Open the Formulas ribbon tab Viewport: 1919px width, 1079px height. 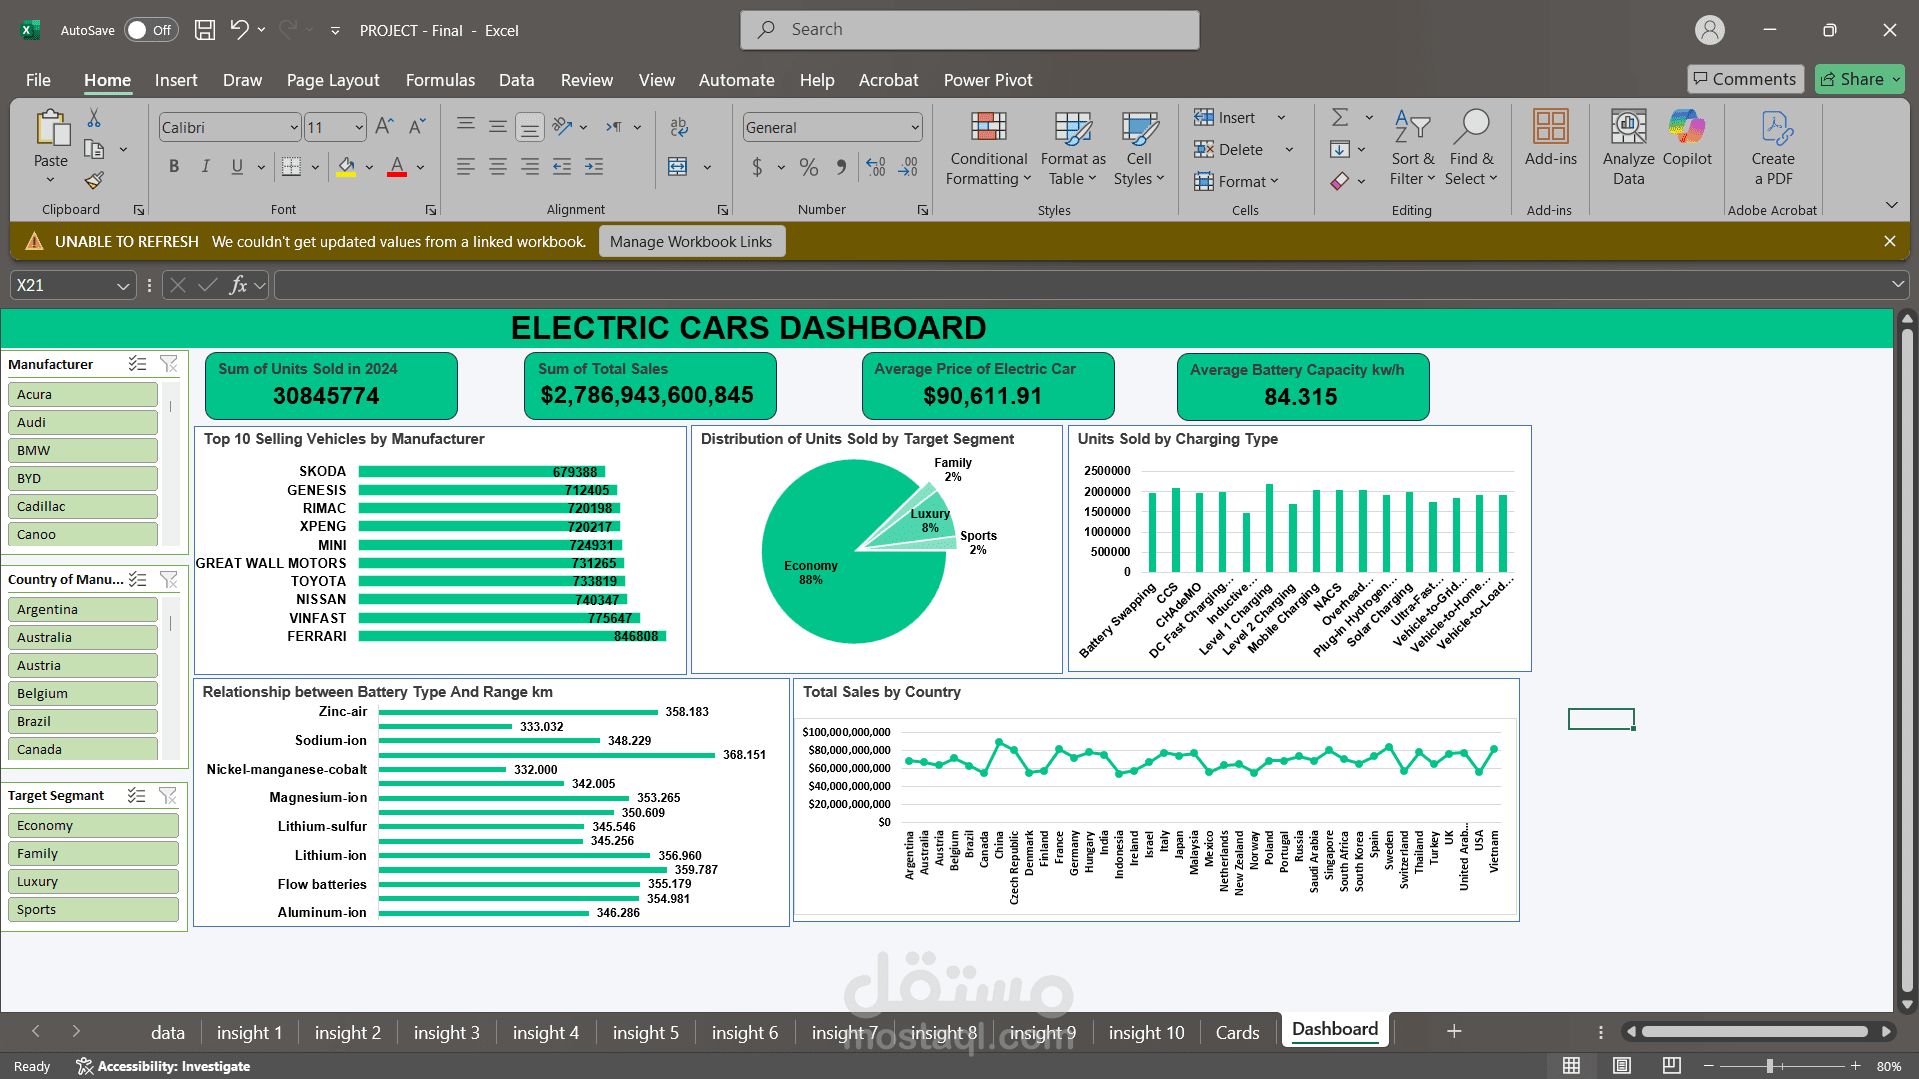point(440,80)
